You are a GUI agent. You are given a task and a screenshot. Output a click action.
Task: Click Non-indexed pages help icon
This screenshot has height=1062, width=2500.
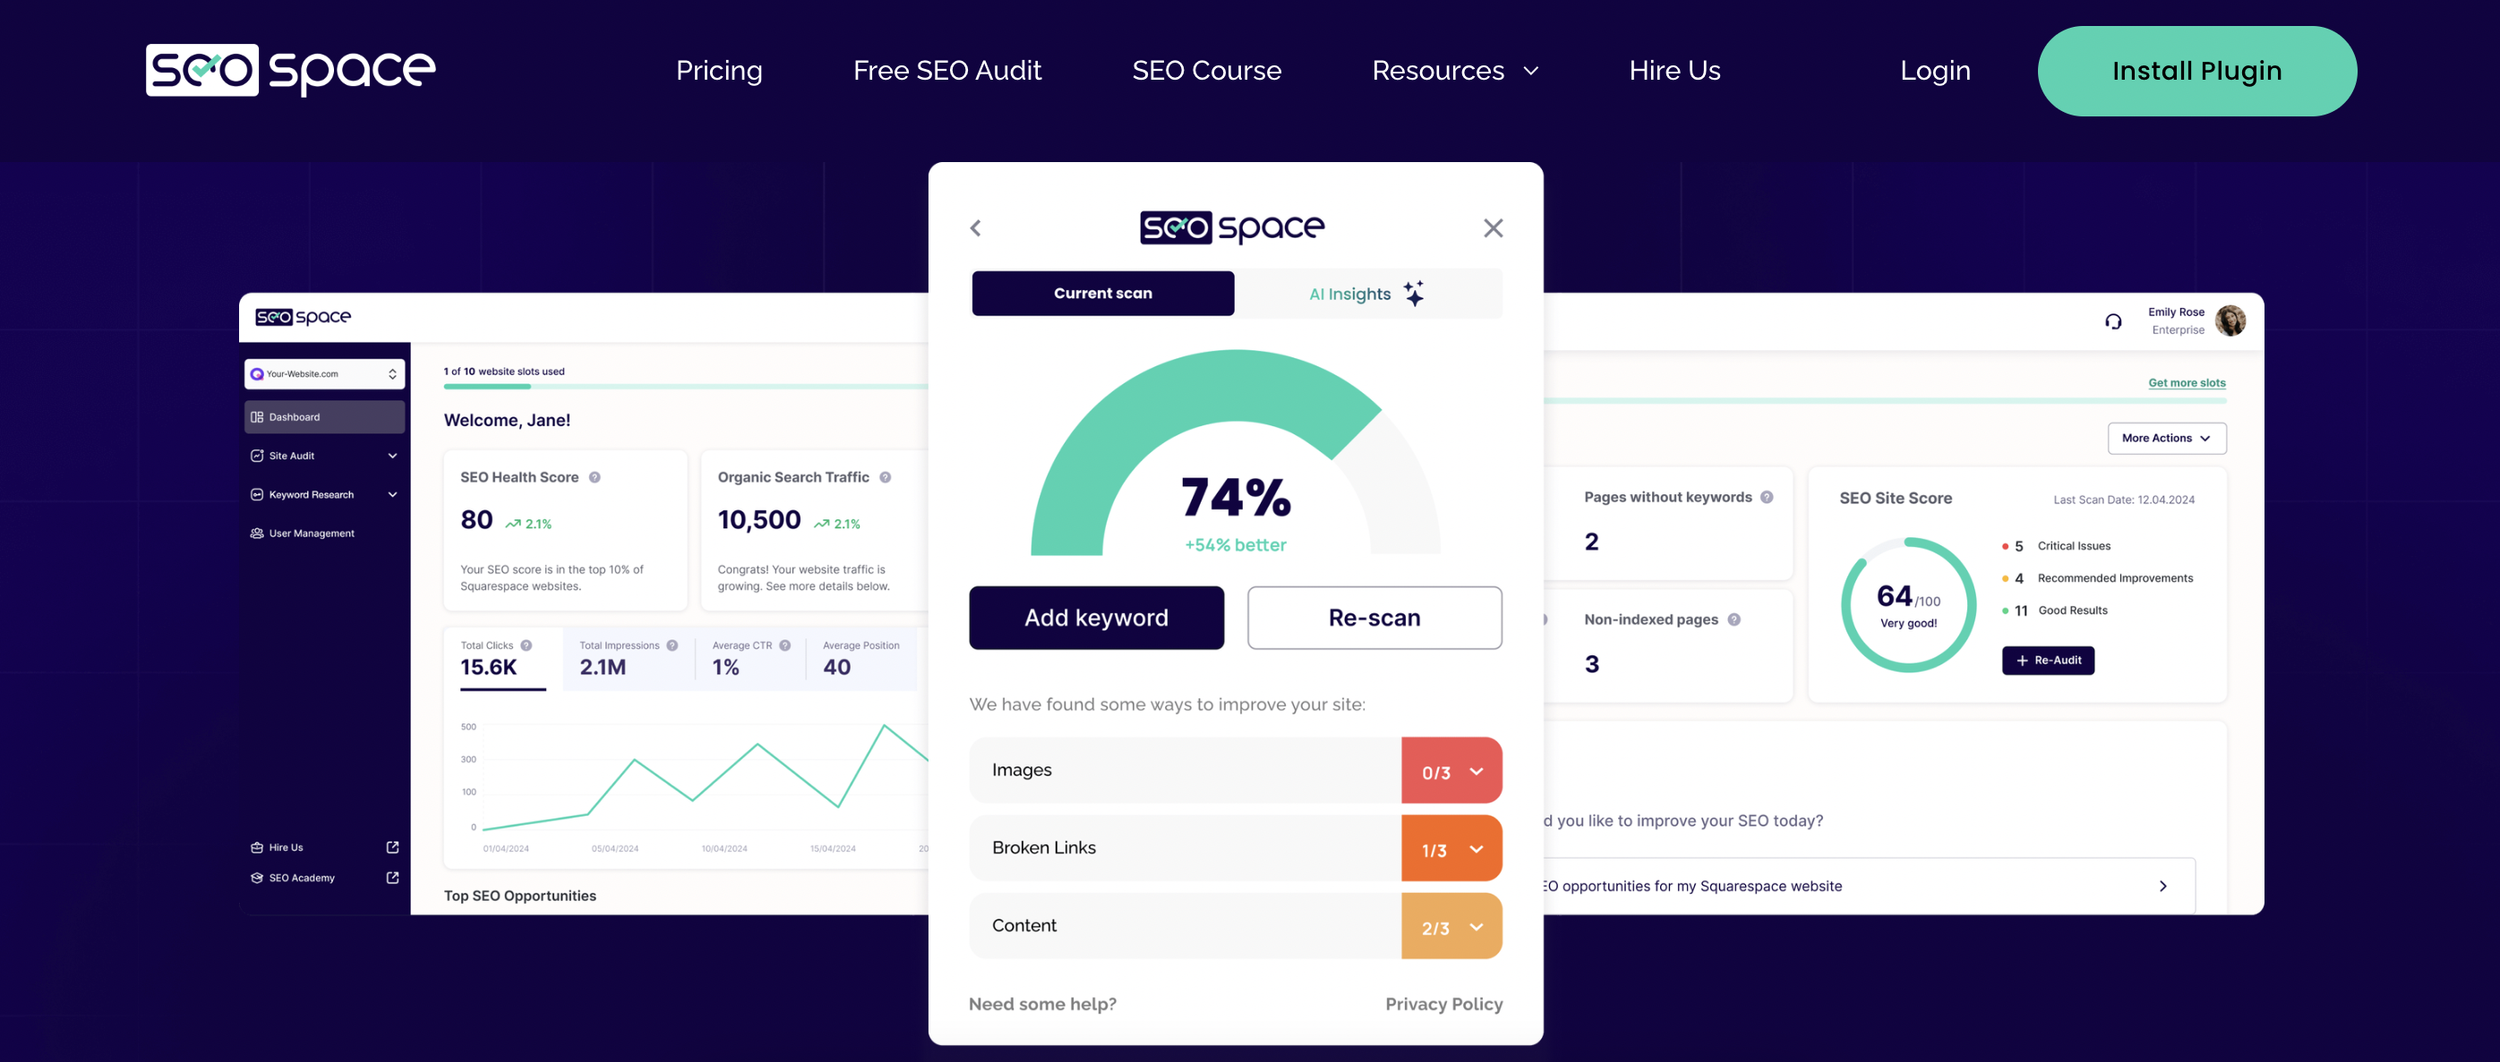(1734, 620)
